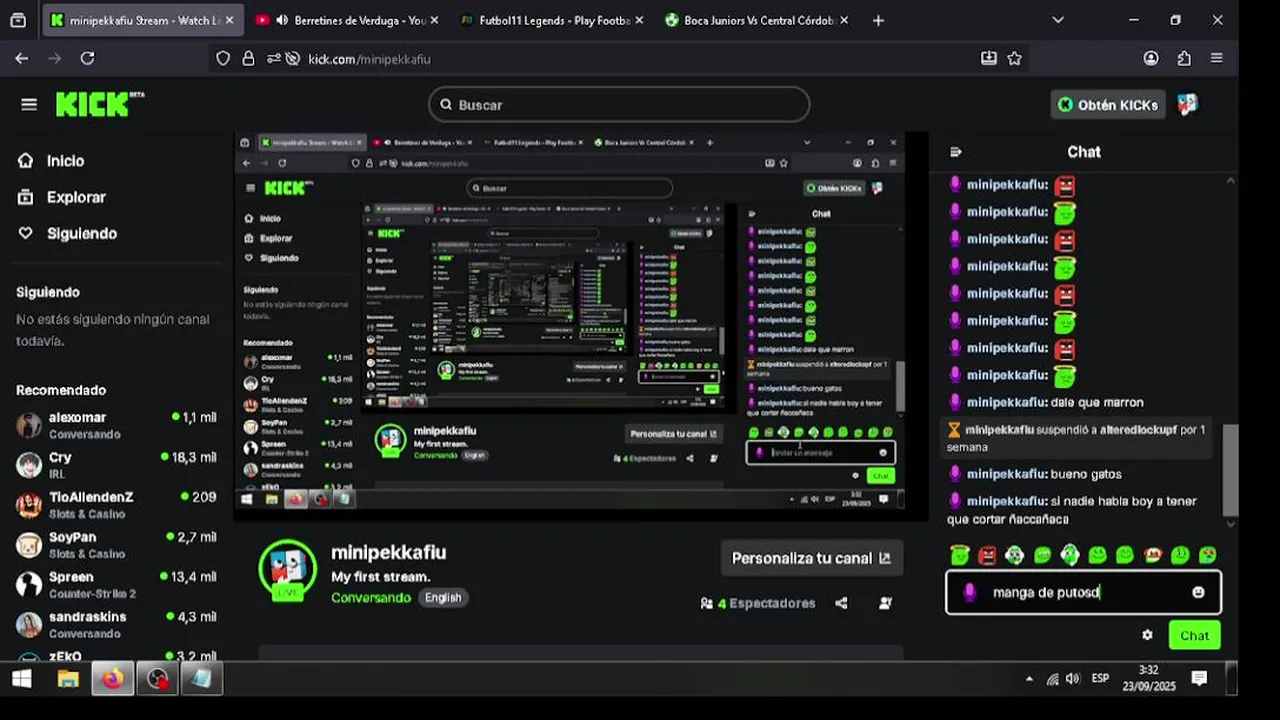
Task: View the 4 Espectadores list
Action: pos(758,603)
